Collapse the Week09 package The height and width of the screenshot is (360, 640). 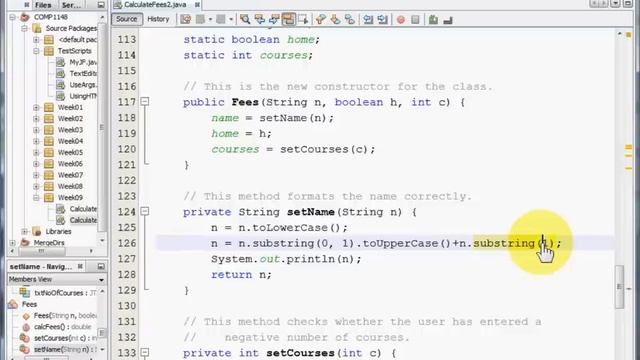[36, 198]
